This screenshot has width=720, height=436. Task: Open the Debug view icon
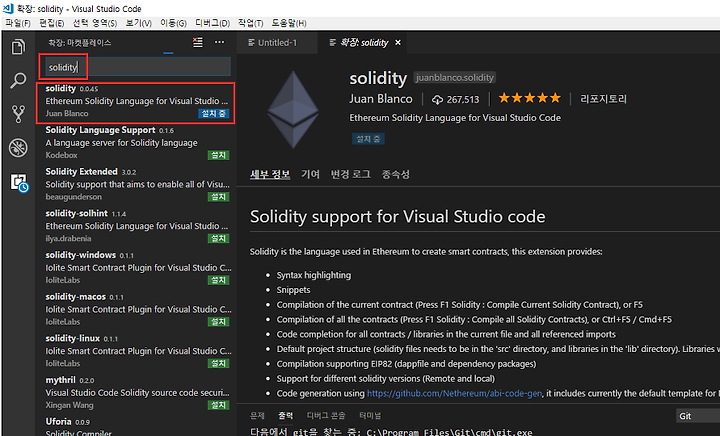[x=18, y=148]
